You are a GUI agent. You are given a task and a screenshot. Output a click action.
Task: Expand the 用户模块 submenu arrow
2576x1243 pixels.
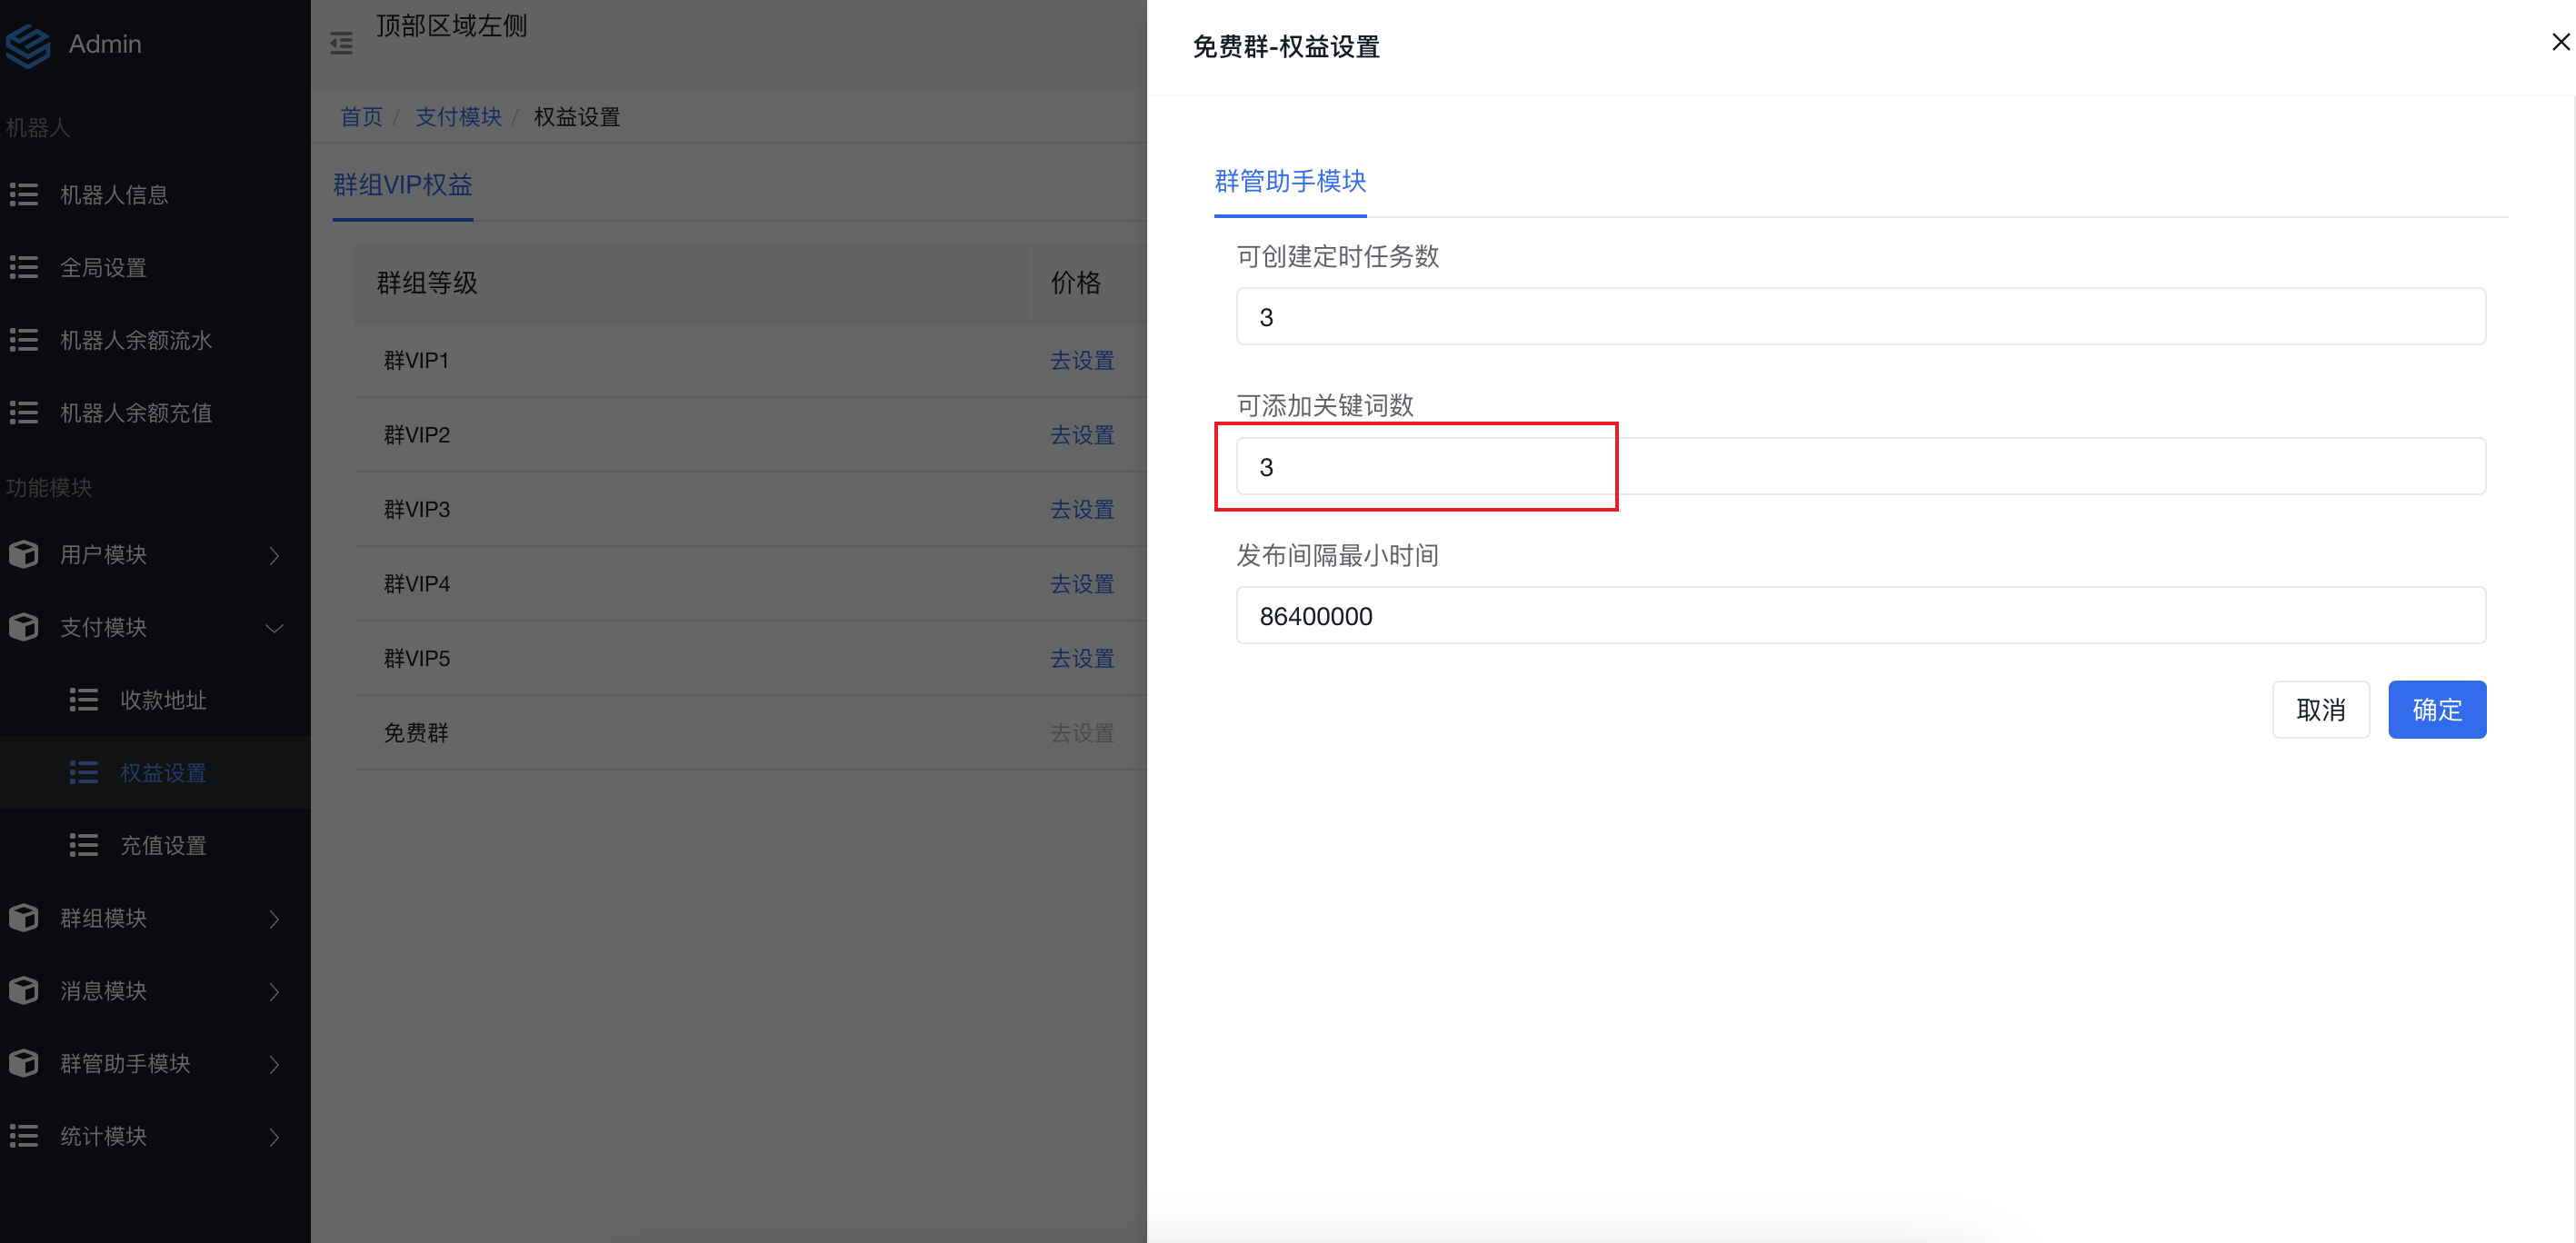[x=274, y=555]
